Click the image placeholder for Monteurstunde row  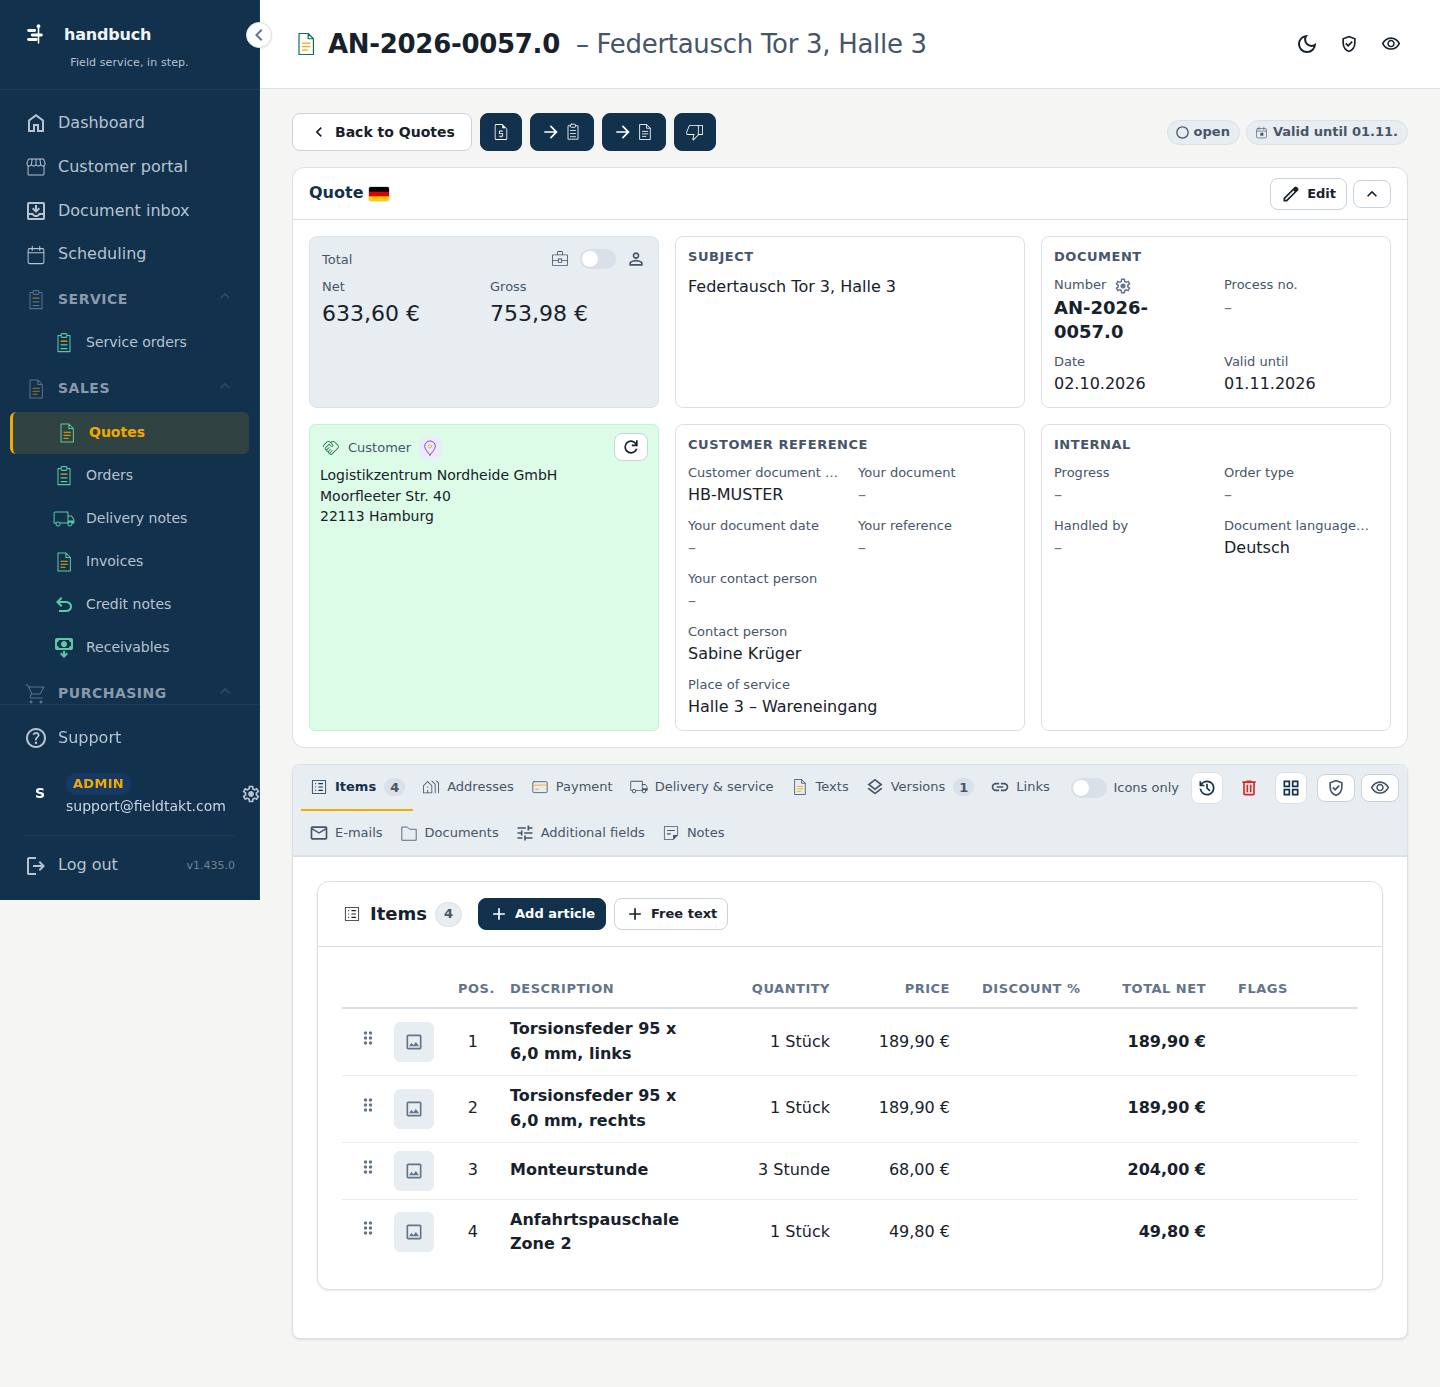[x=414, y=1171]
